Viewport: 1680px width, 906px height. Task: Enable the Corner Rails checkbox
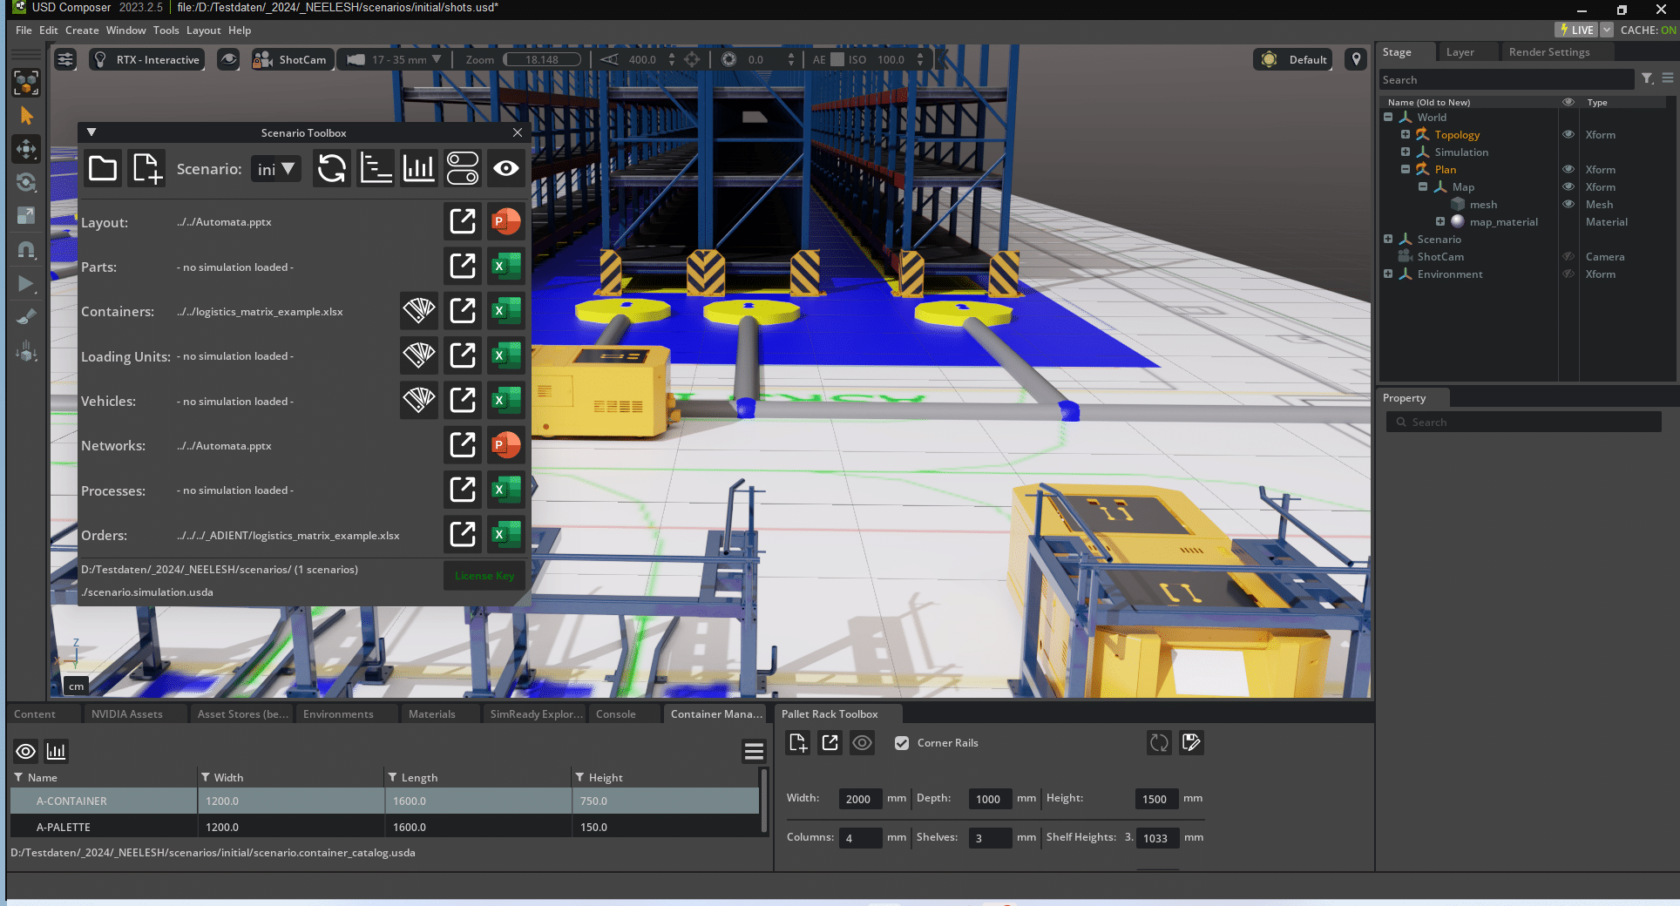point(903,743)
